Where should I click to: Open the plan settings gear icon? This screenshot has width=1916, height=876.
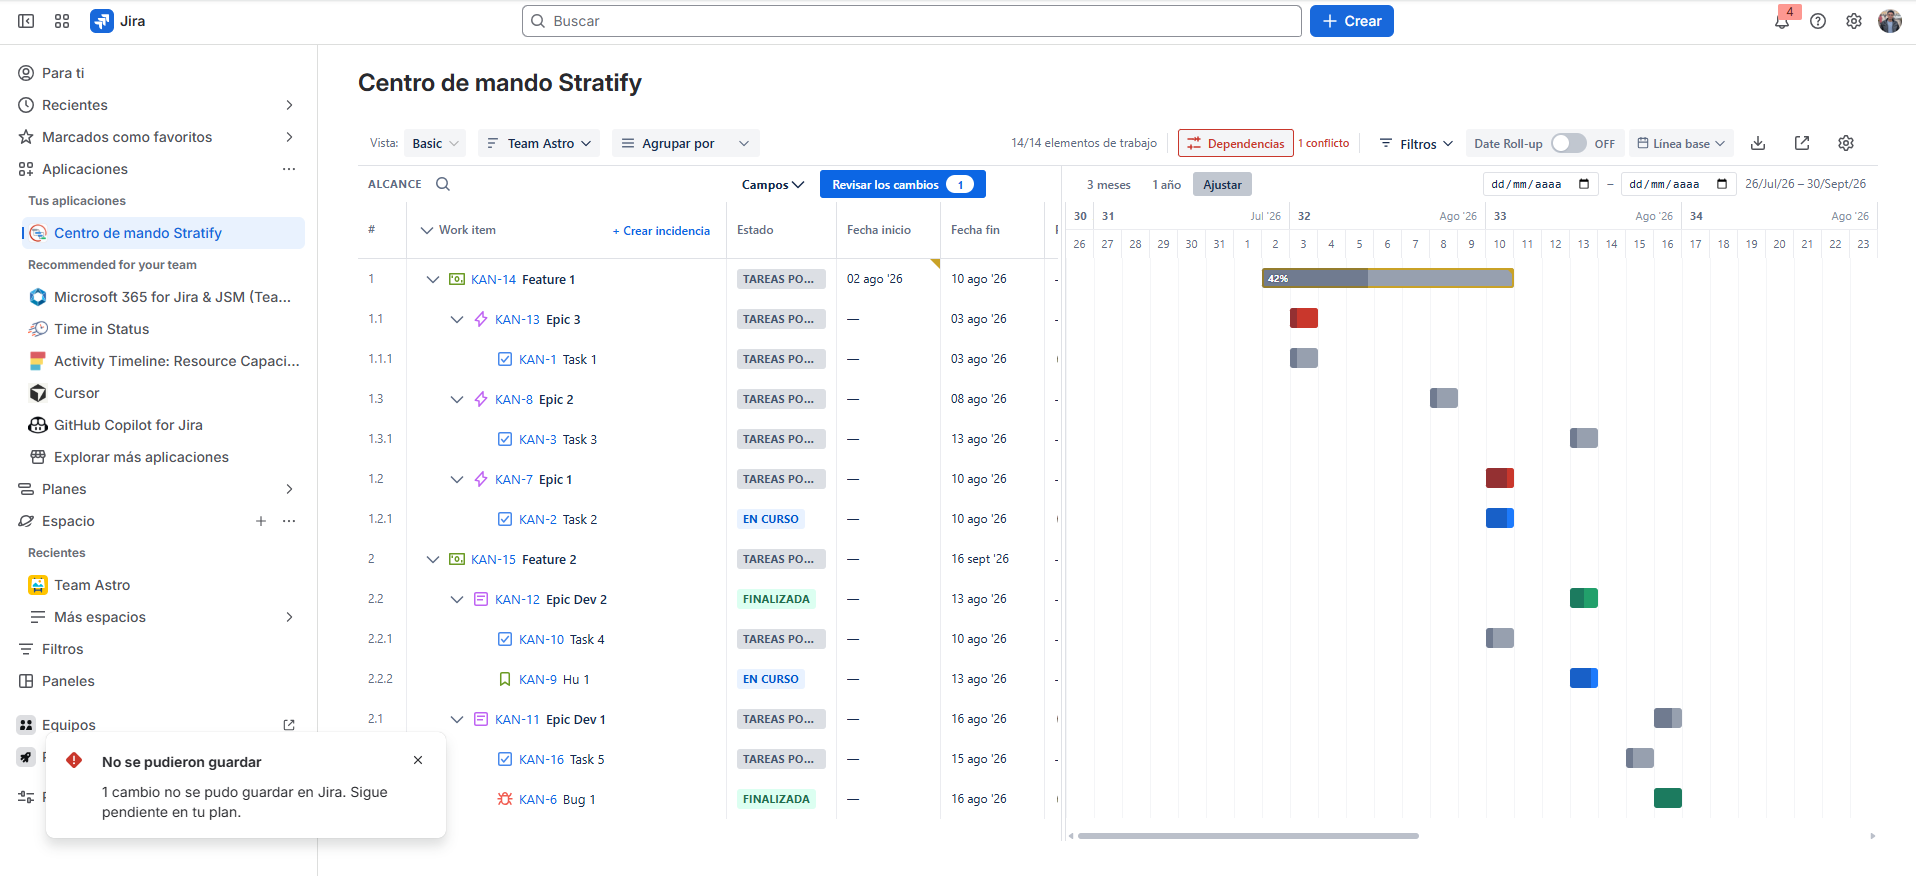1846,143
